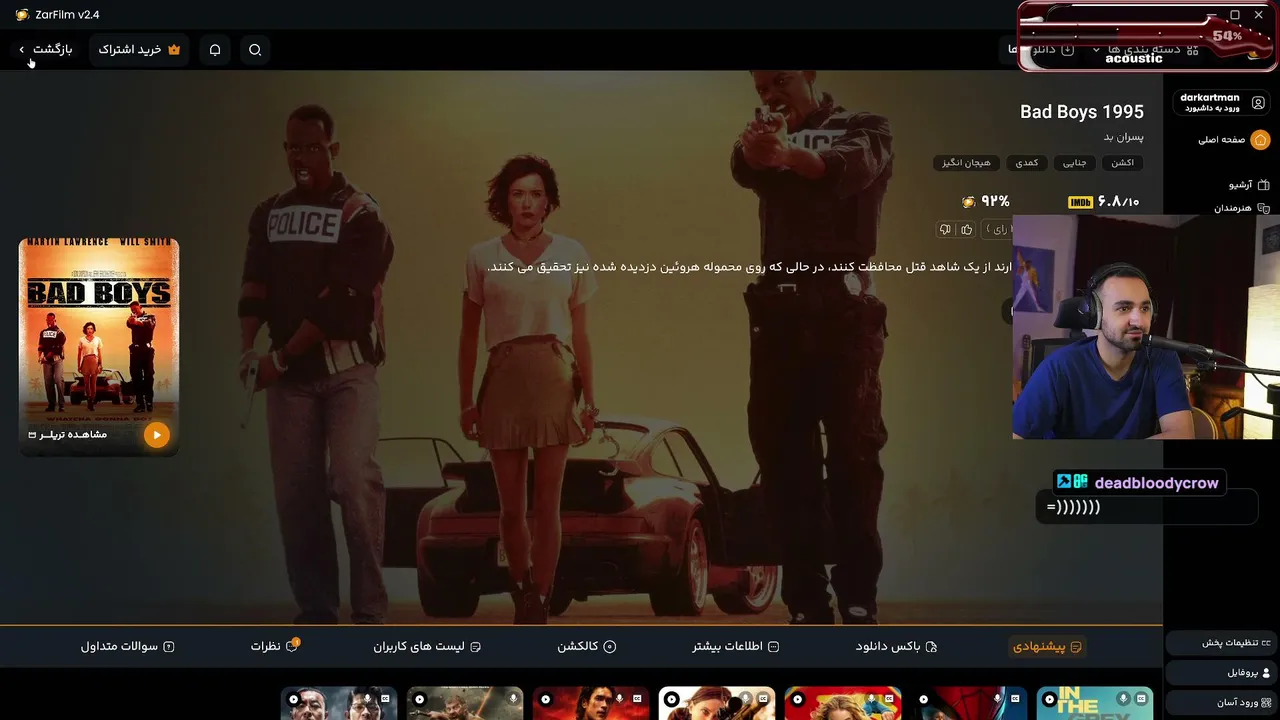Open the In The Grey recommended movie thumbnail
The image size is (1280, 720).
pos(1095,703)
